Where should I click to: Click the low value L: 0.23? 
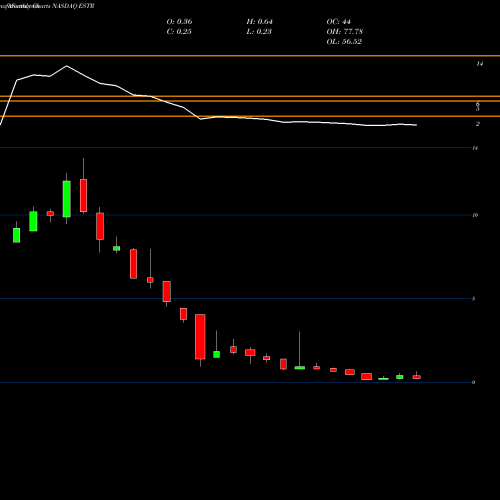point(259,32)
